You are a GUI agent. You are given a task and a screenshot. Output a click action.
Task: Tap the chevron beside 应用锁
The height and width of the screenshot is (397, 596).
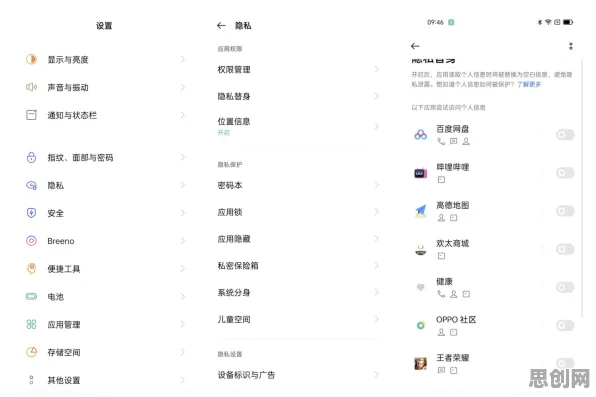376,212
